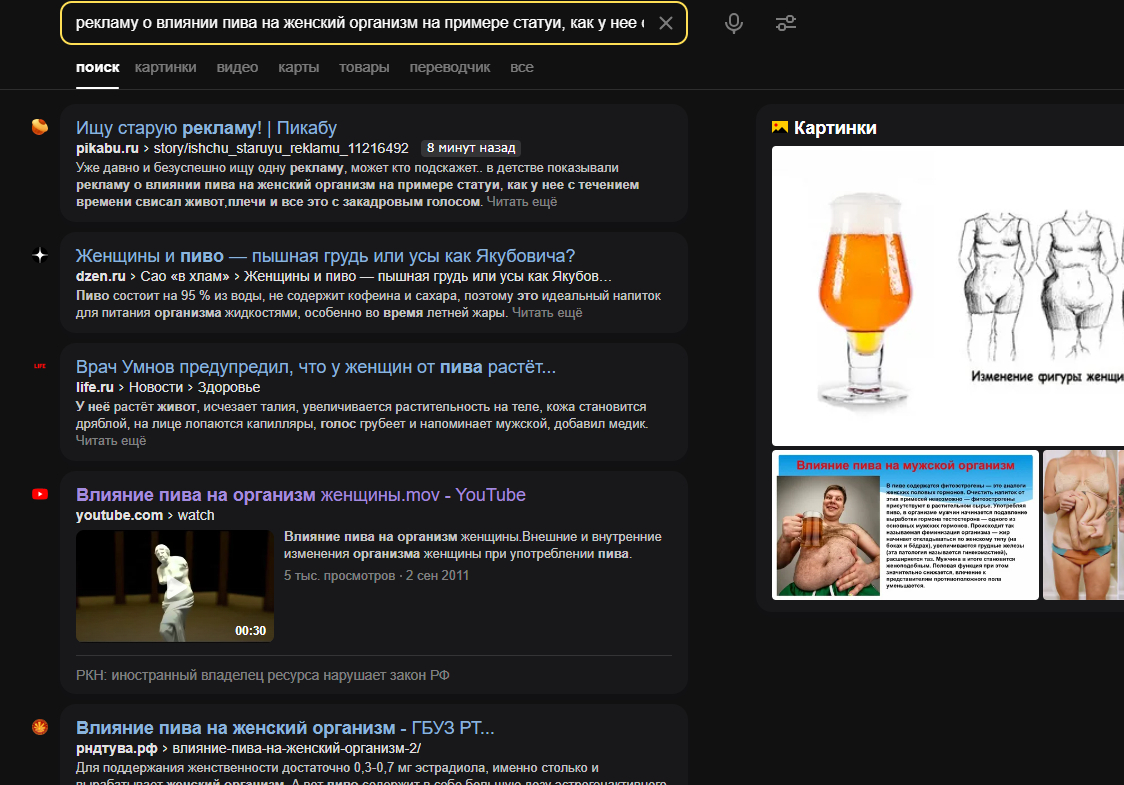
Task: Switch to the видео tab
Action: point(237,67)
